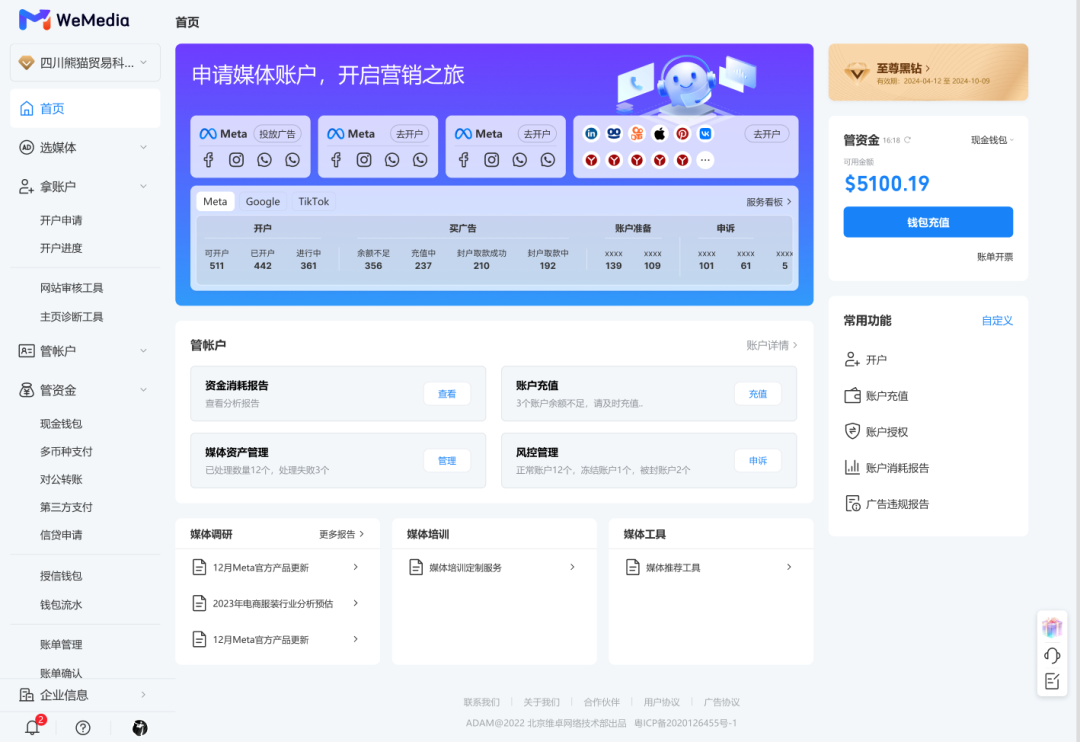Open the 媒体培训定制服务 row
The width and height of the screenshot is (1080, 742).
(493, 567)
